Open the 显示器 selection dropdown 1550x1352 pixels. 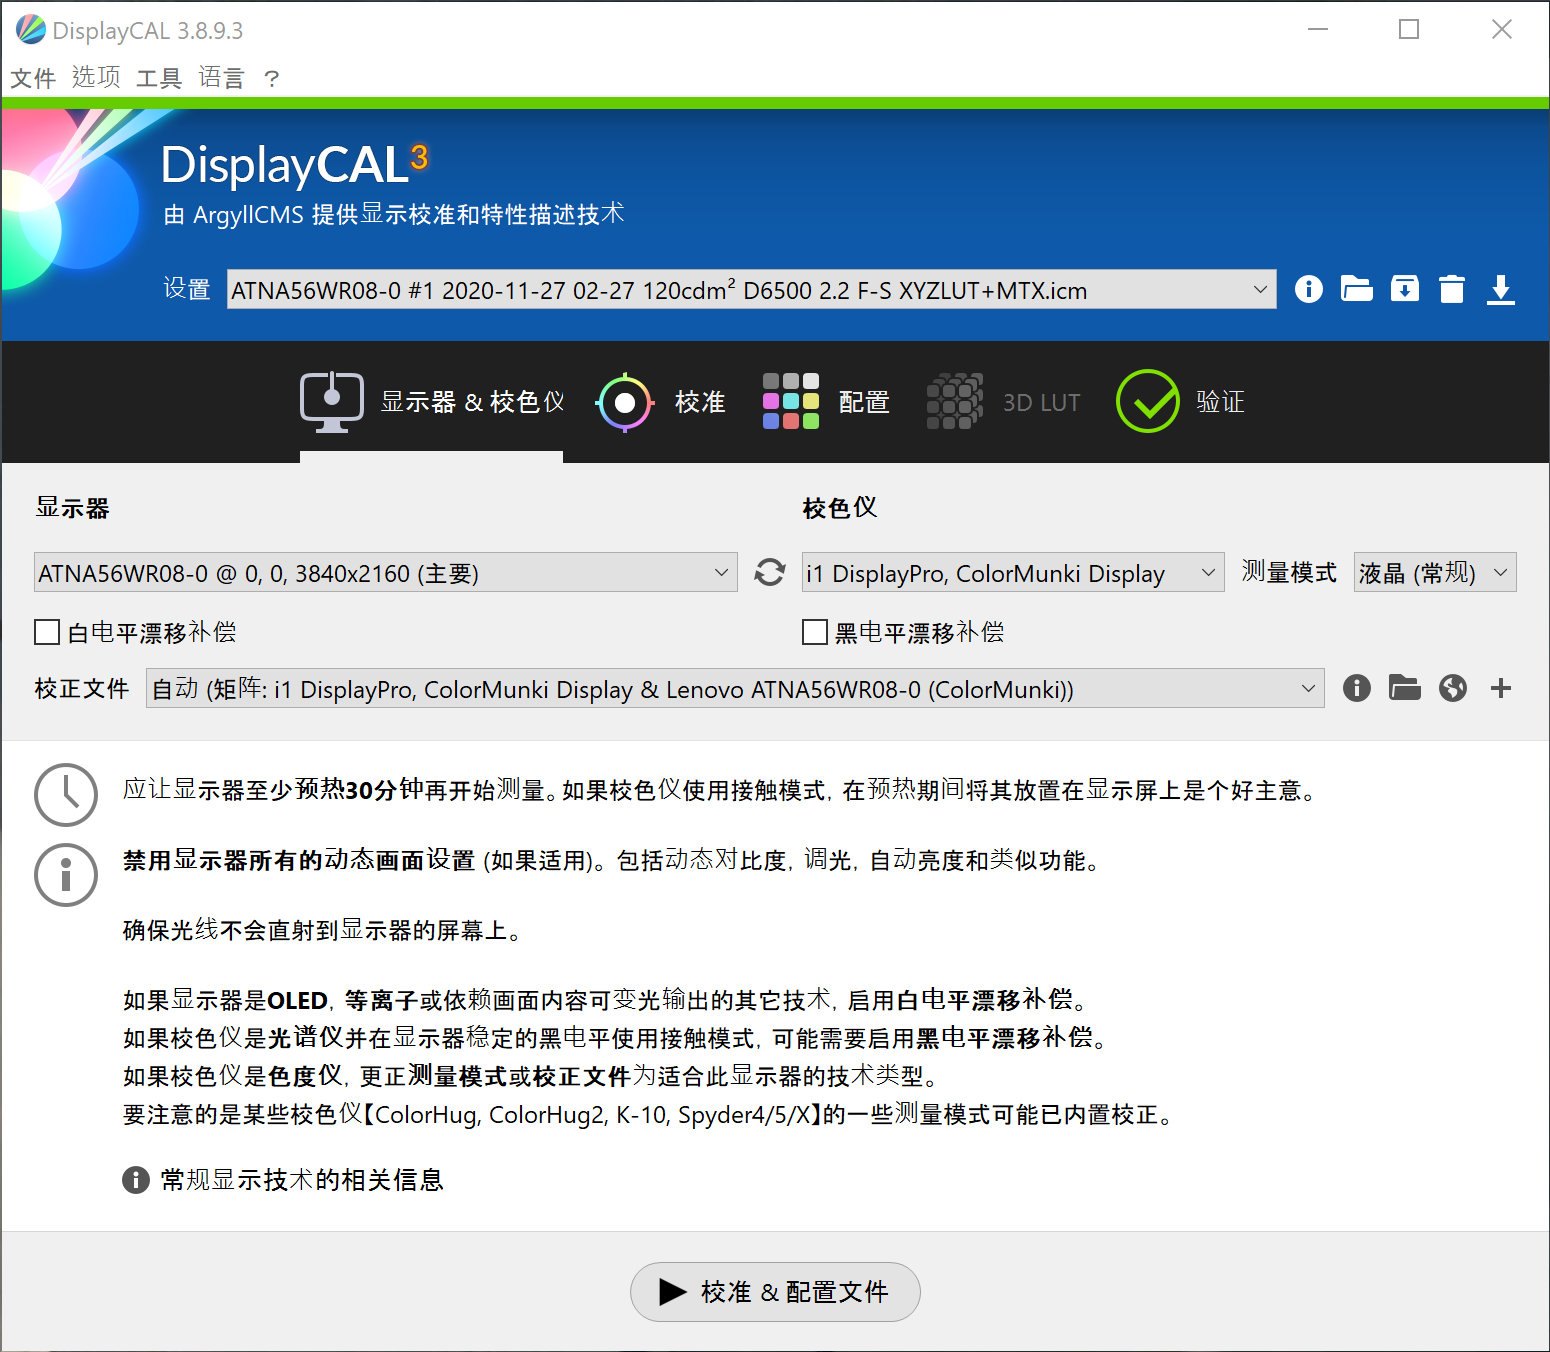coord(386,573)
